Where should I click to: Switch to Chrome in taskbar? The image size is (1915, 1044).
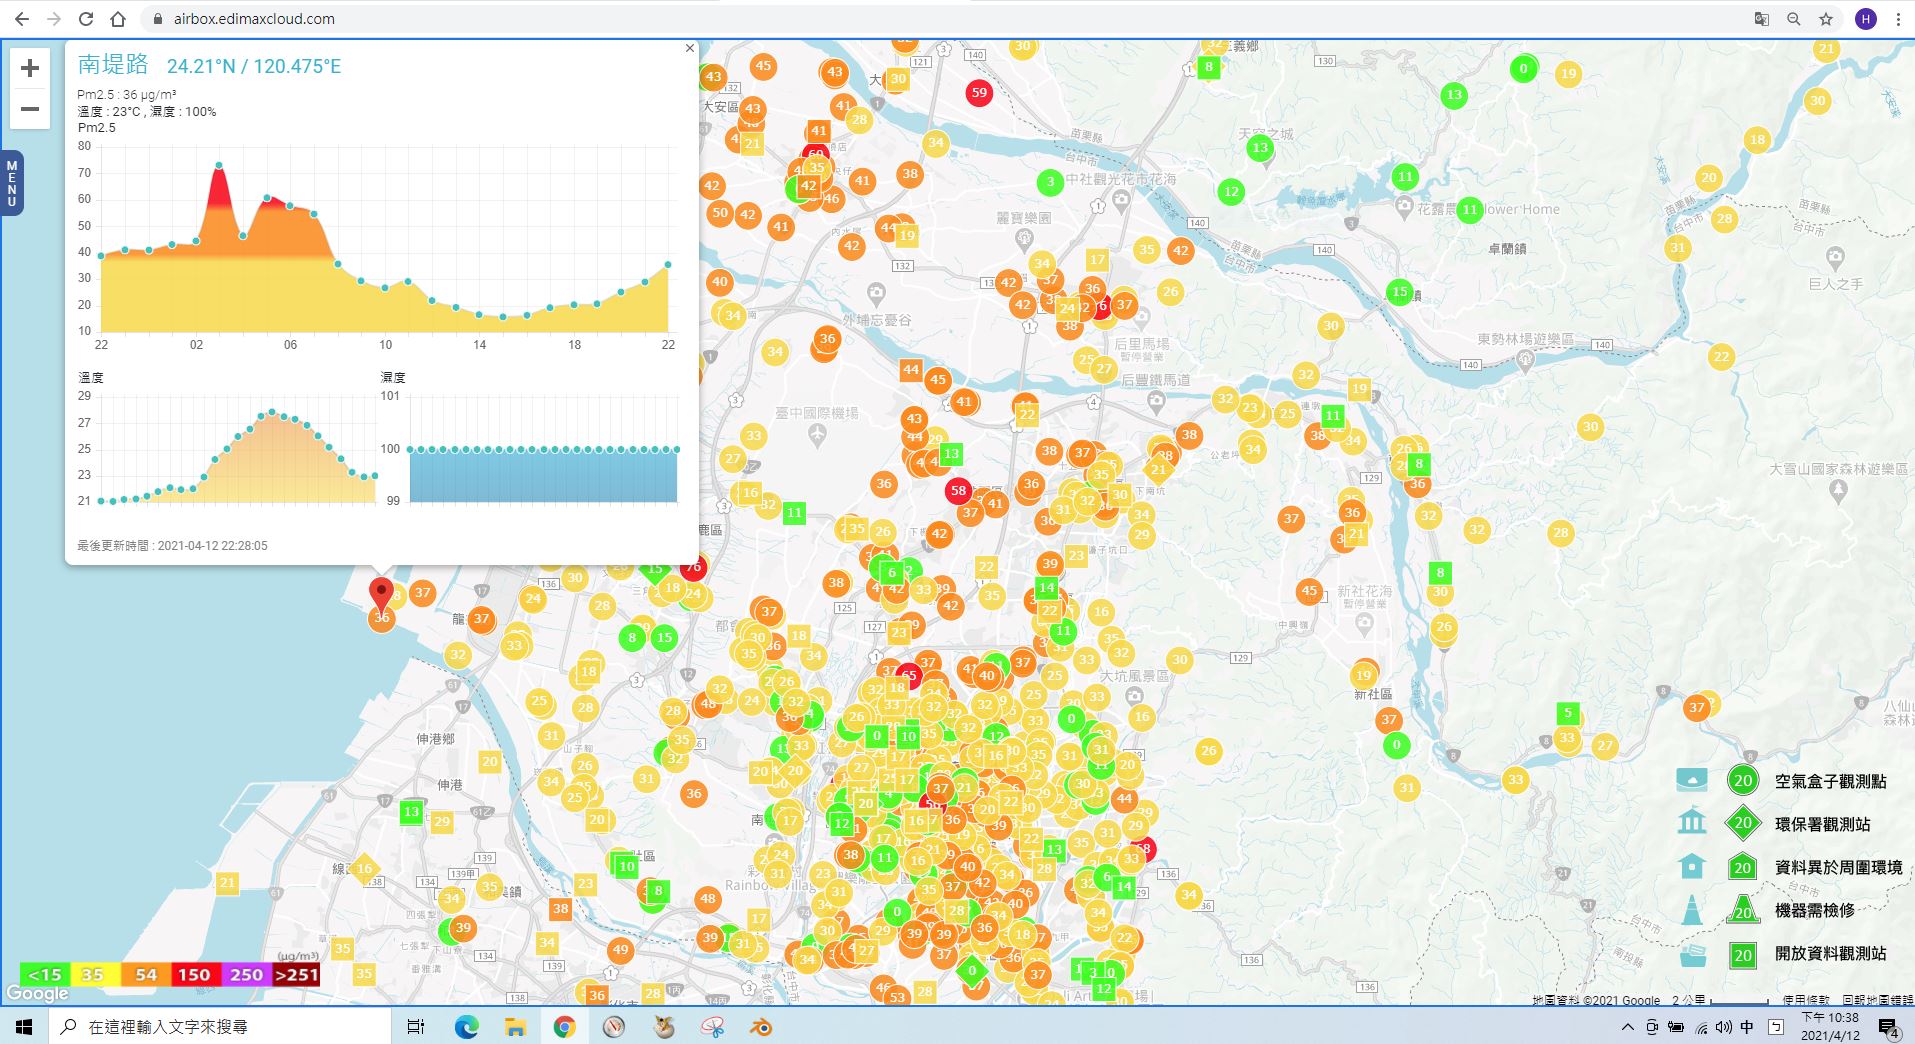coord(564,1027)
